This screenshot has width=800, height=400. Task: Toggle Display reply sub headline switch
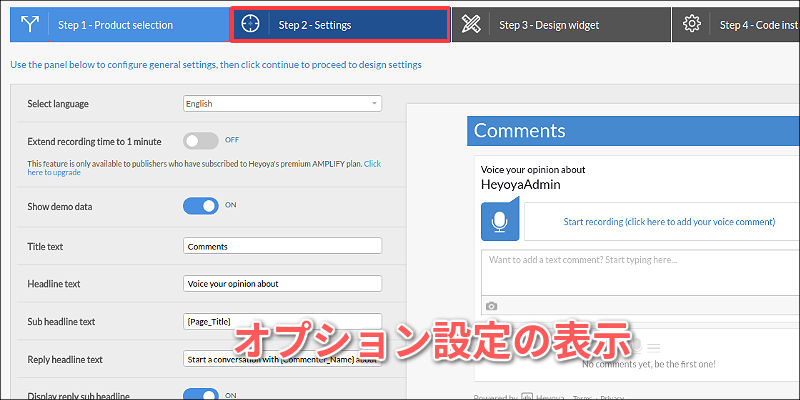(x=201, y=394)
